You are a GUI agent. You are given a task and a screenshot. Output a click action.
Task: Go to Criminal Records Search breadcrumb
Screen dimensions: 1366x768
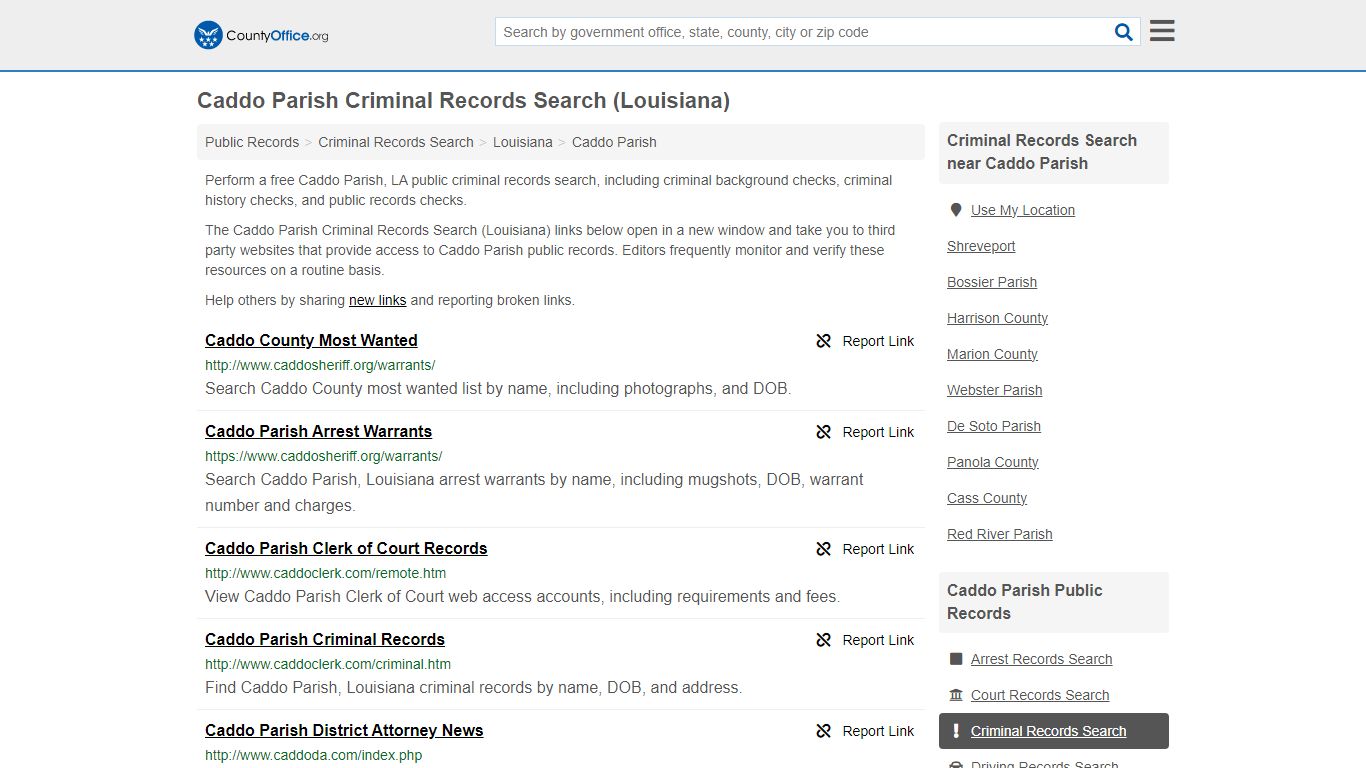pos(396,142)
